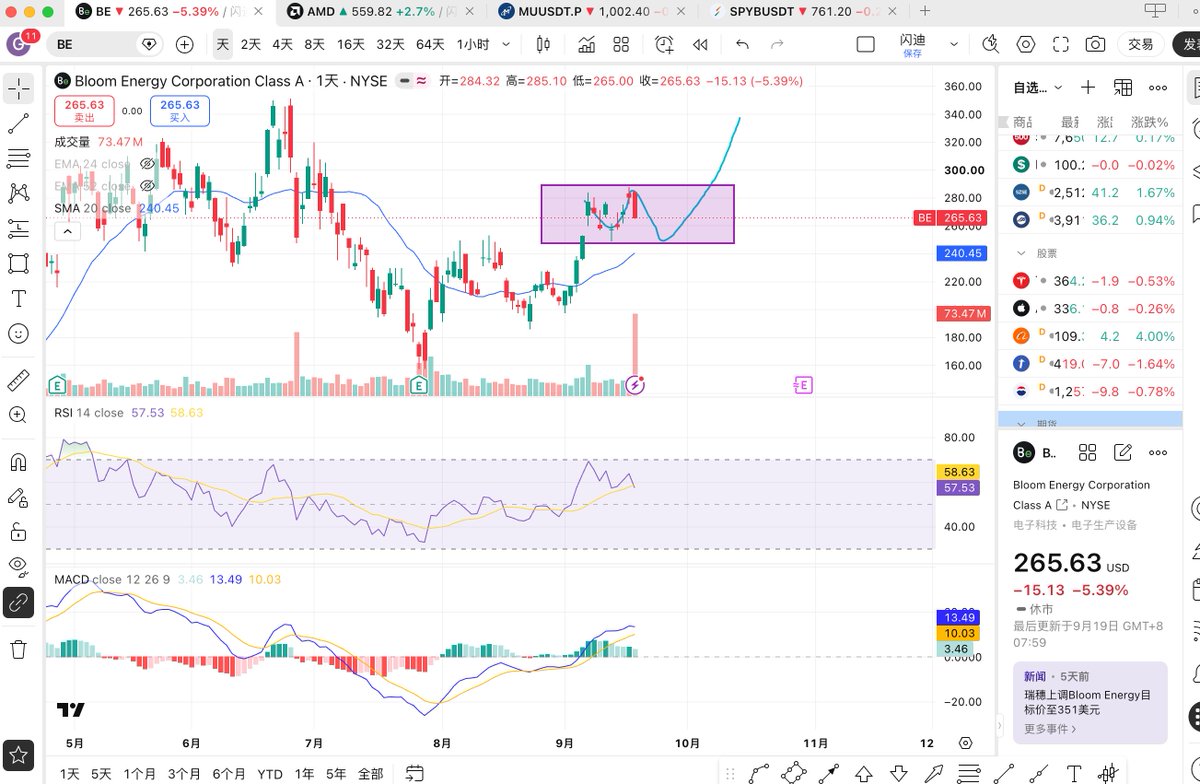Open the emoji icons tool
This screenshot has width=1200, height=784.
[x=18, y=333]
